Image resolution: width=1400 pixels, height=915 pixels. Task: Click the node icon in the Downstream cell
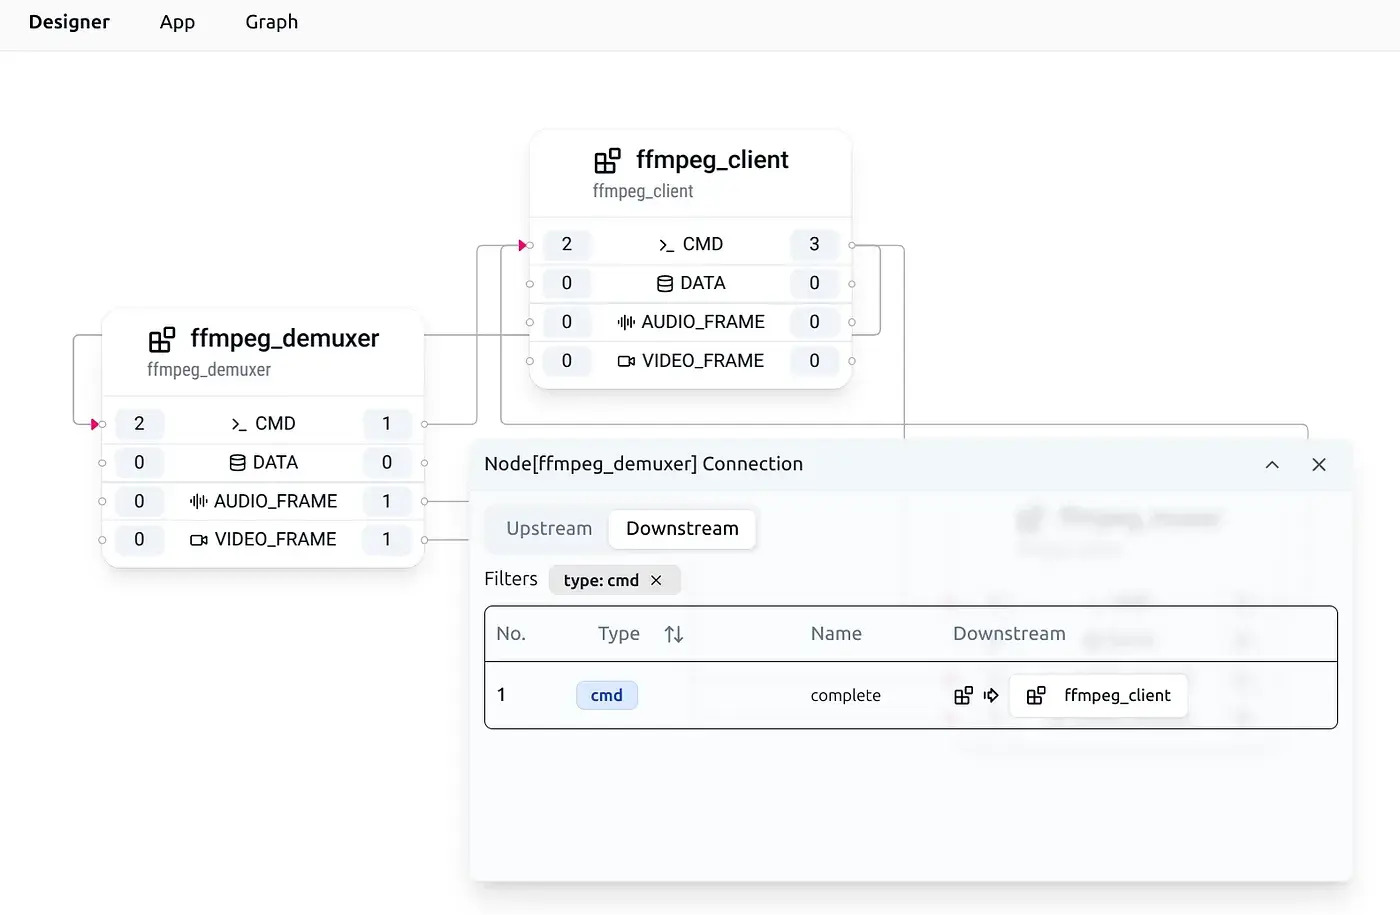coord(964,694)
